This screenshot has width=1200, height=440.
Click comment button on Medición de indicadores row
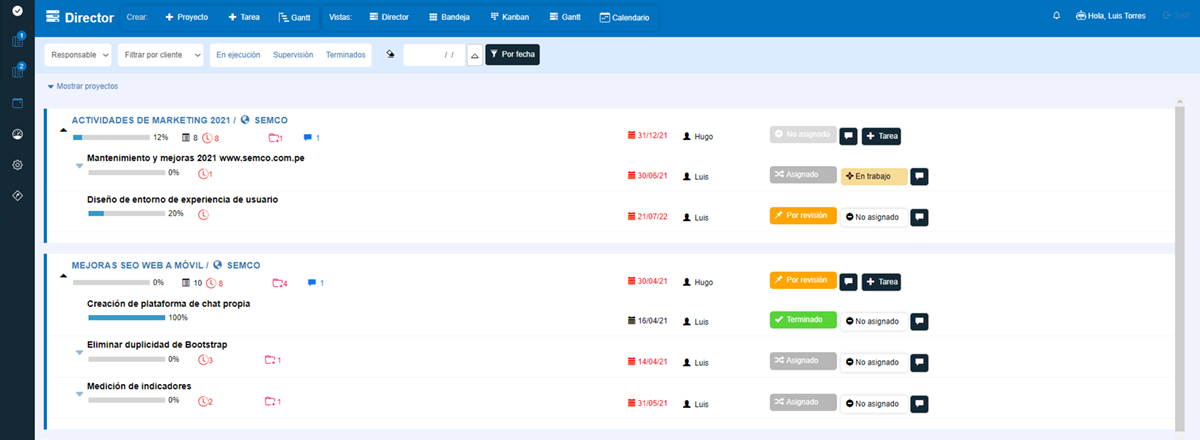[x=920, y=403]
